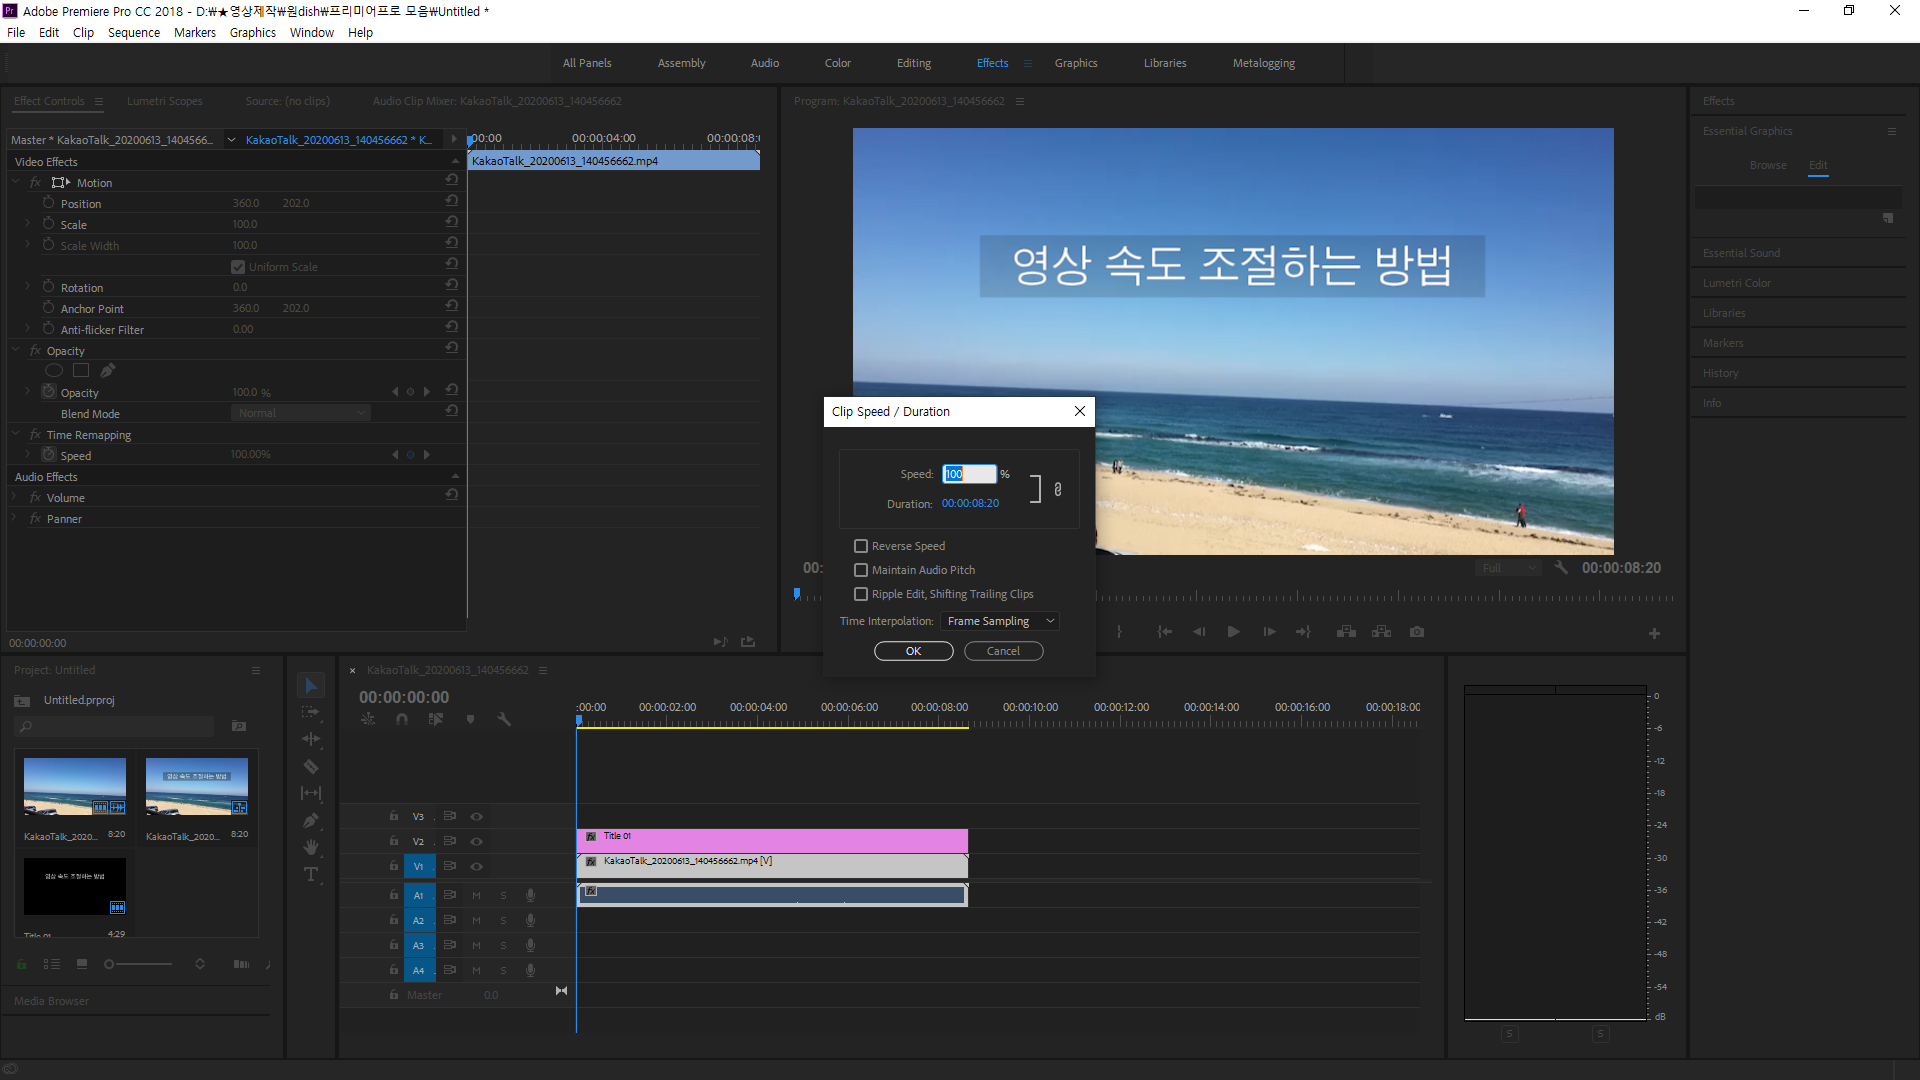Select the Hand tool
Screen dimensions: 1920x1080
point(311,847)
